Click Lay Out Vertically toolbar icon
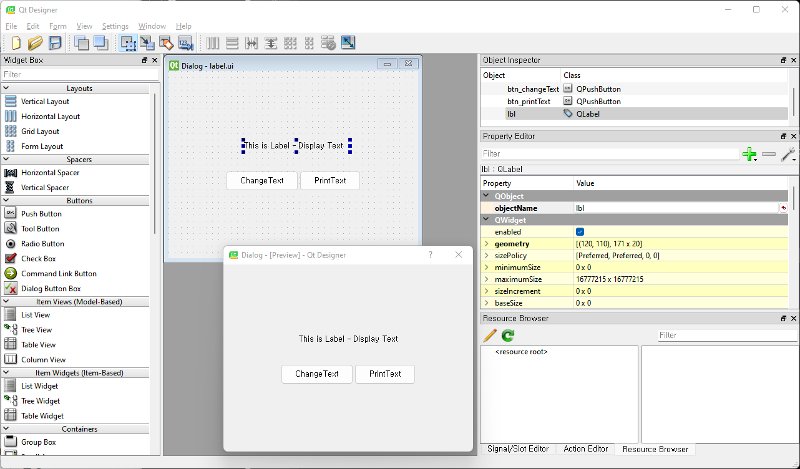The image size is (800, 469). pyautogui.click(x=232, y=43)
